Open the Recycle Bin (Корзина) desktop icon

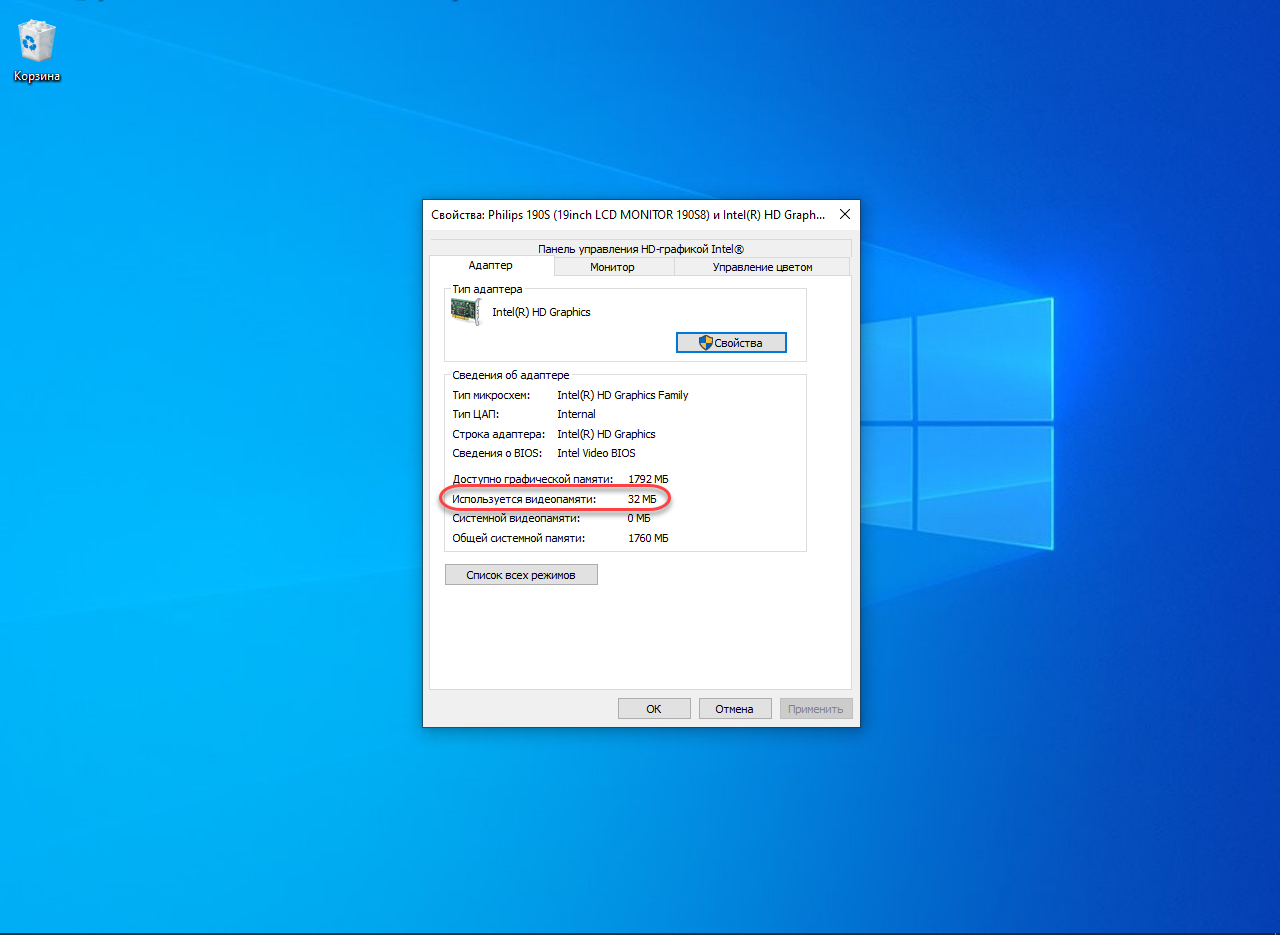click(37, 52)
